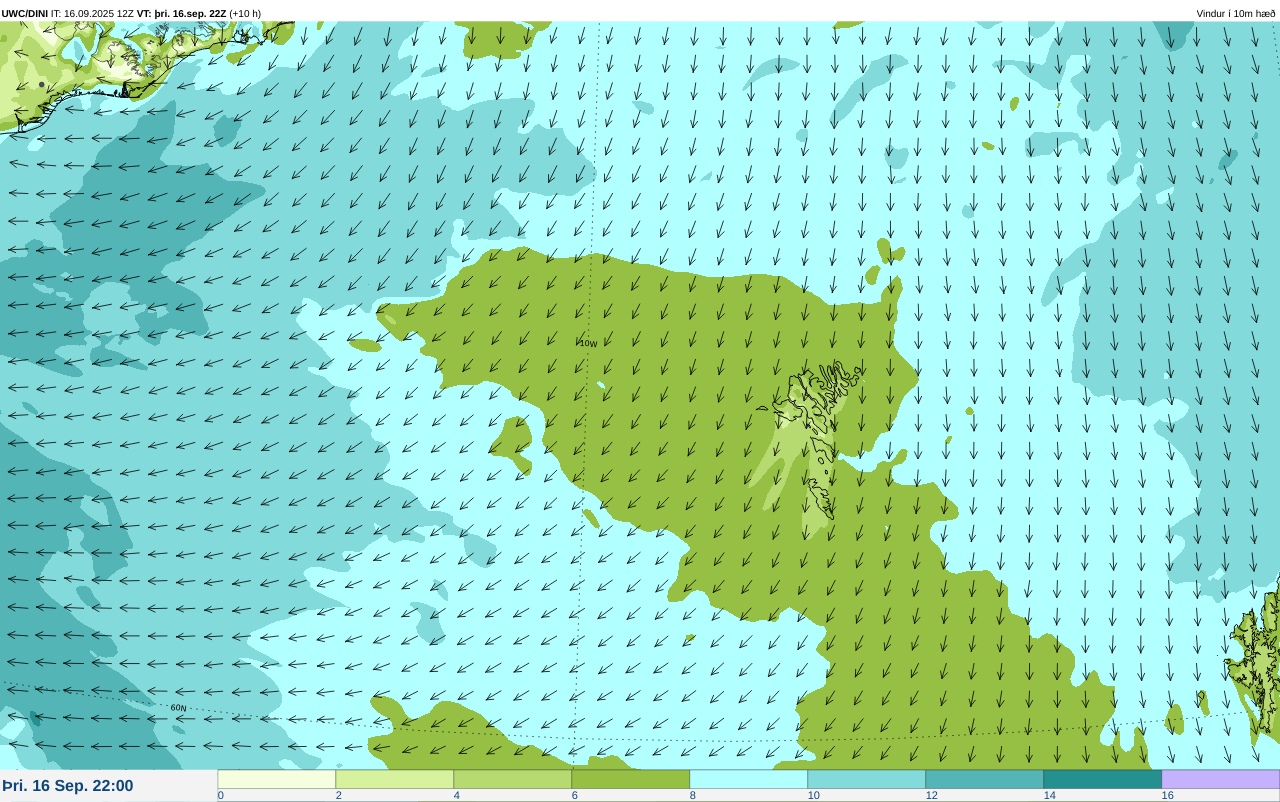Click the 'UWC/DINI' model label
Screen dimensions: 1280x802
click(x=25, y=13)
